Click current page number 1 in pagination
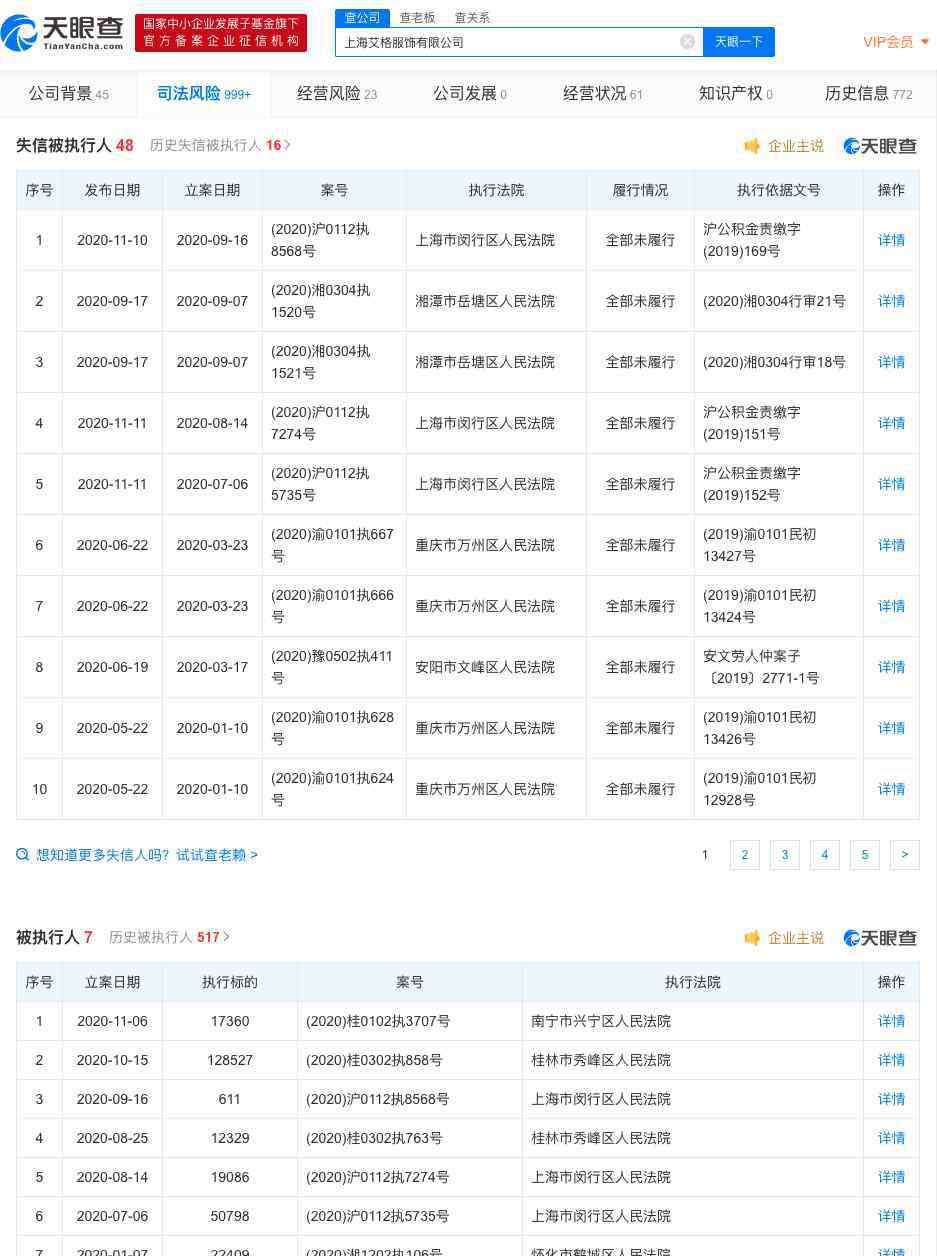Image resolution: width=937 pixels, height=1256 pixels. point(705,855)
